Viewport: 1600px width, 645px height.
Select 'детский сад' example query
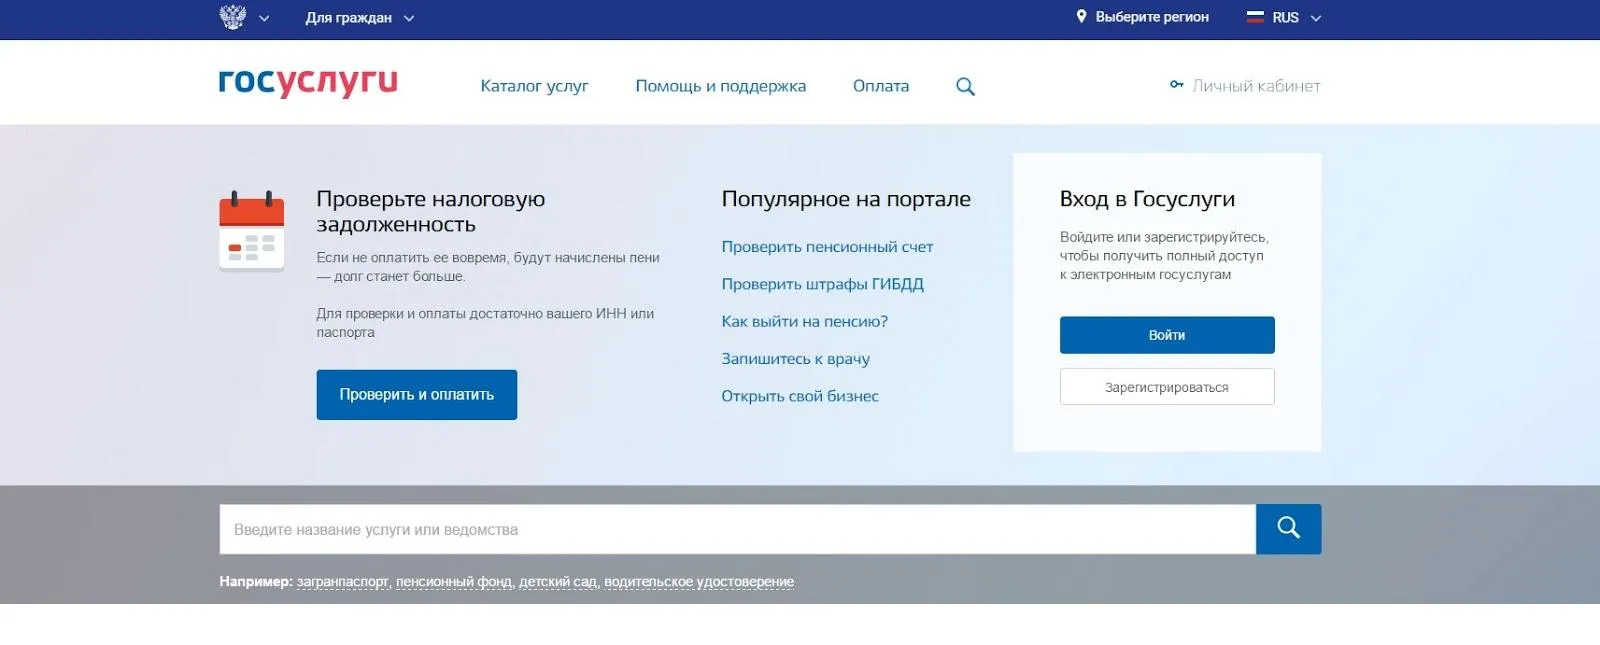(558, 582)
